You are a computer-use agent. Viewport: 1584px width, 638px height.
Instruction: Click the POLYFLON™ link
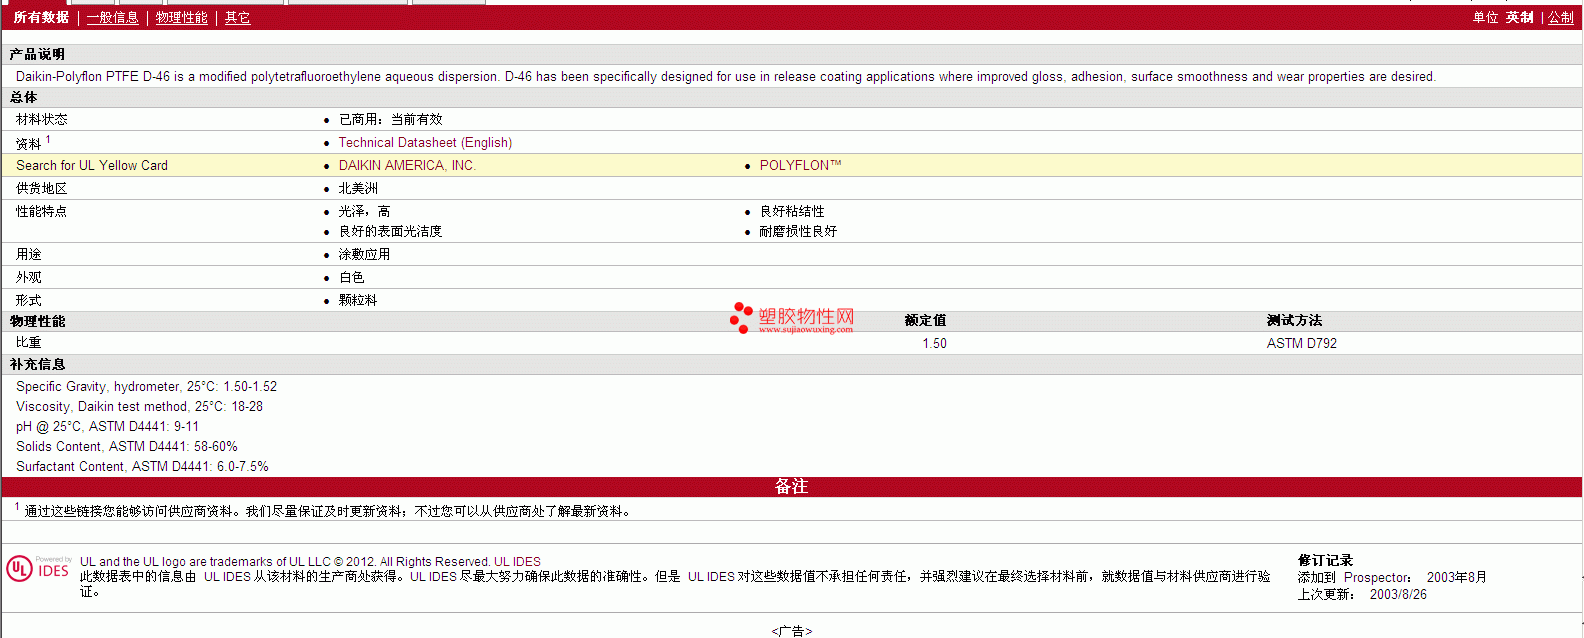[x=800, y=166]
